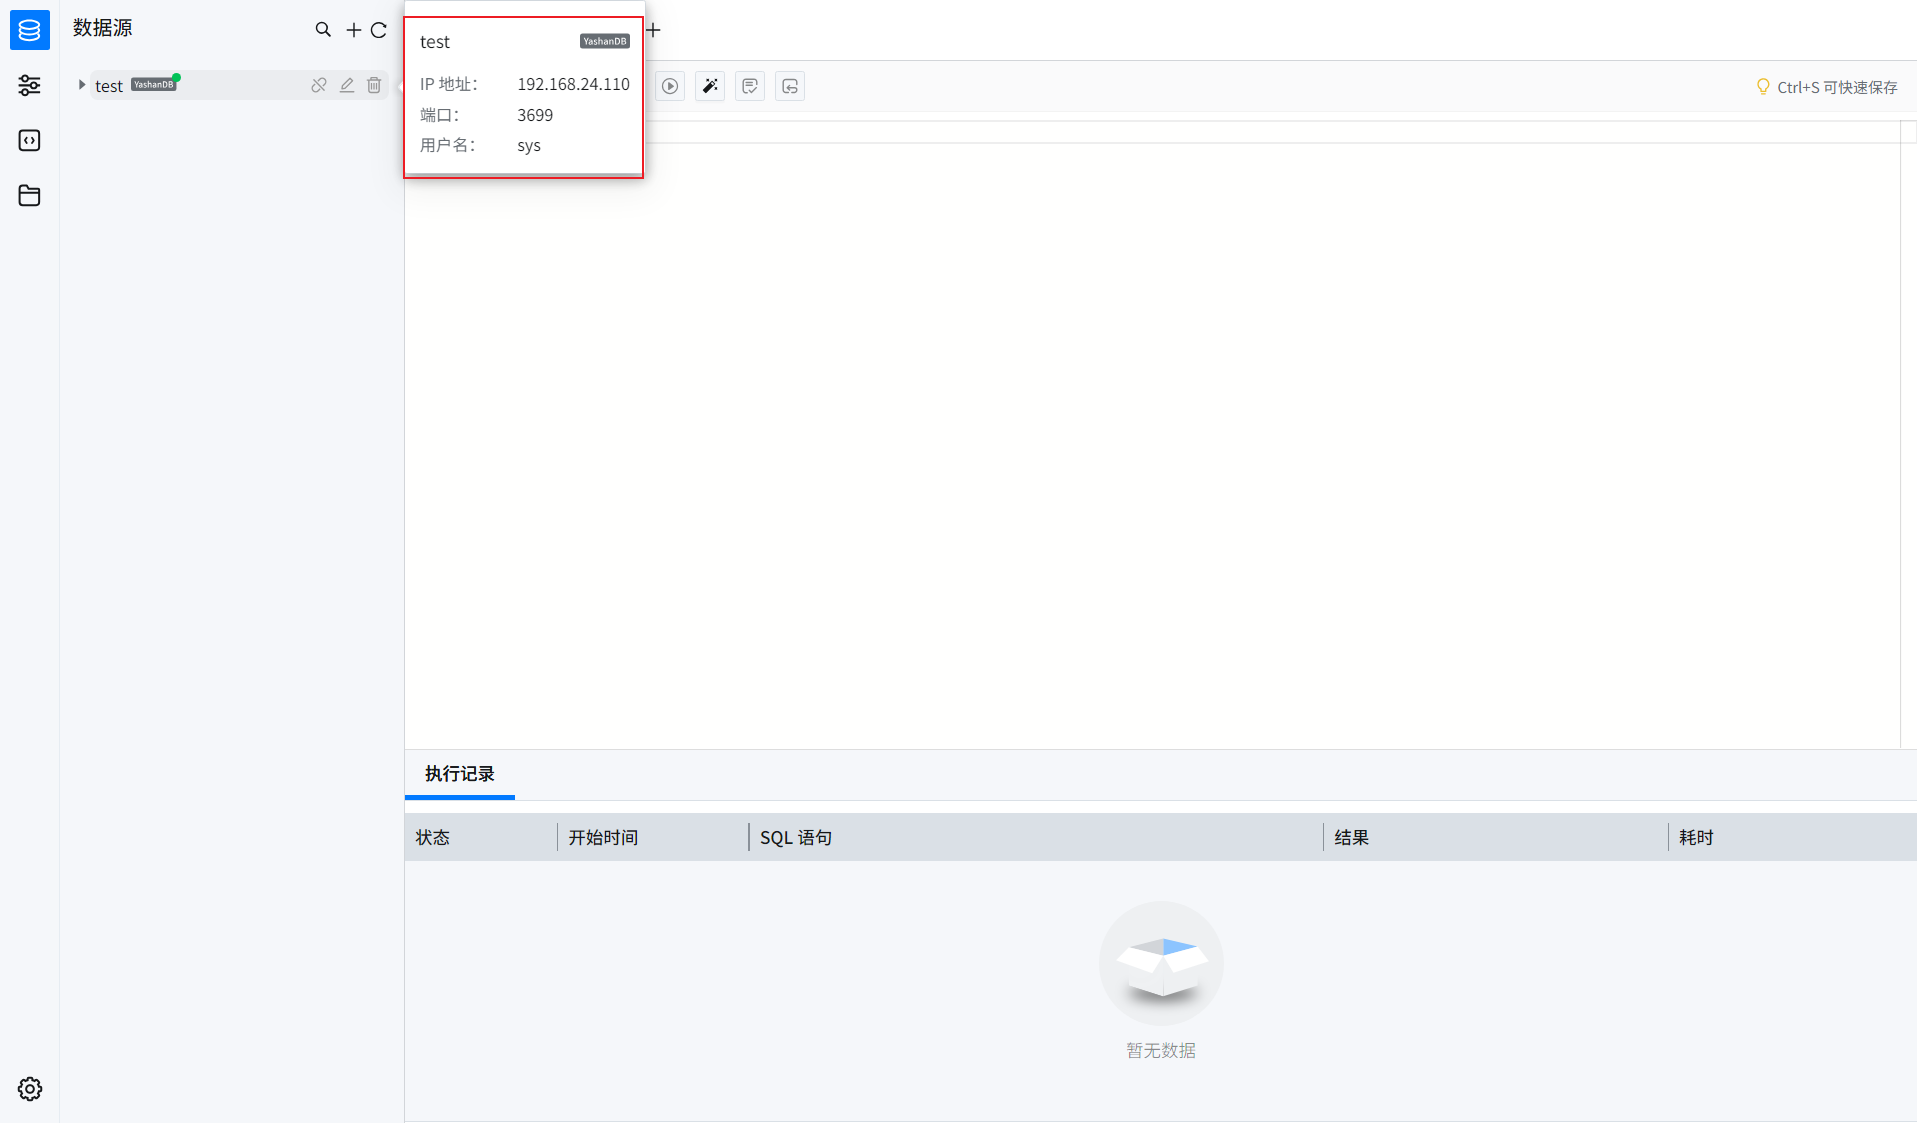Image resolution: width=1917 pixels, height=1123 pixels.
Task: Switch to the 执行记录 tab
Action: click(460, 774)
